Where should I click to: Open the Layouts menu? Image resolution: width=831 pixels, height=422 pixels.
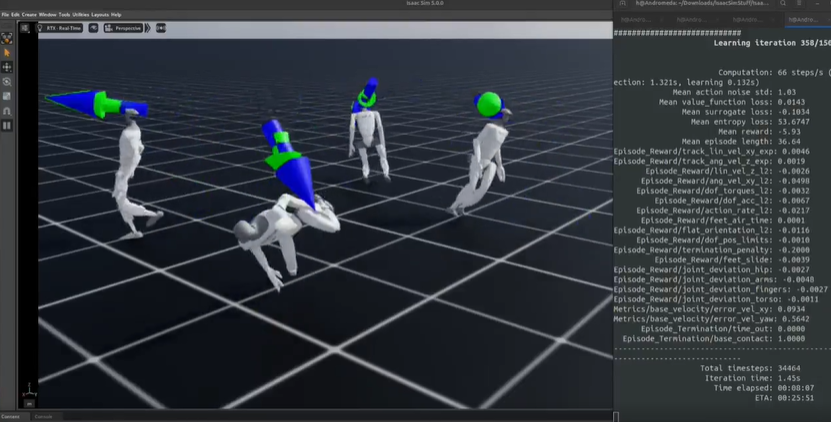point(99,15)
